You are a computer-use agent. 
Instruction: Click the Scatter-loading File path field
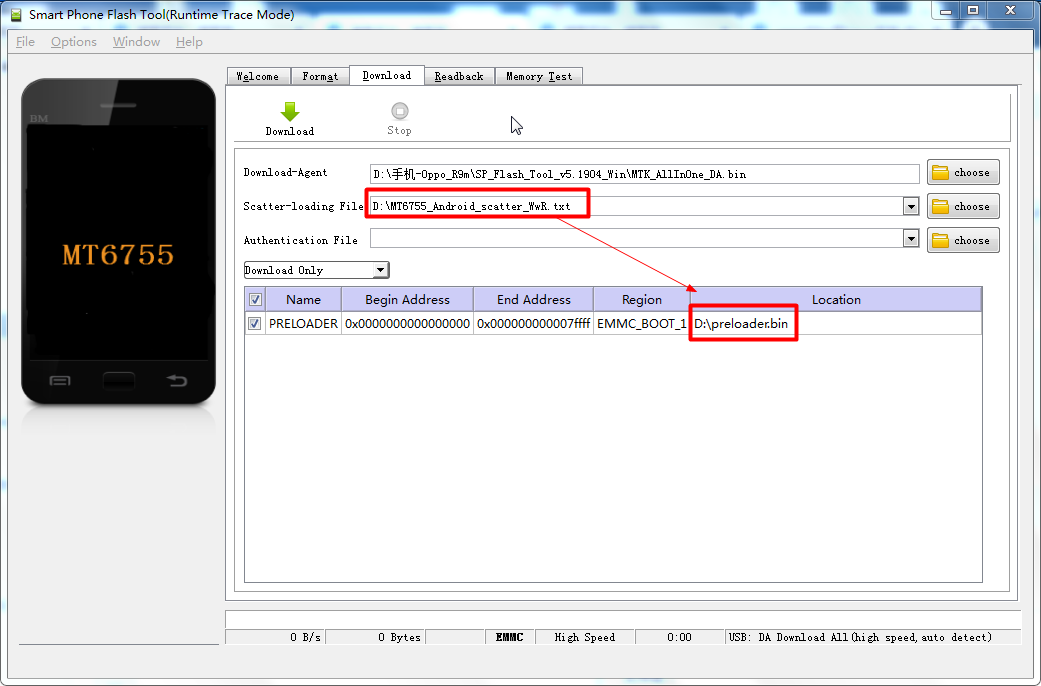[x=636, y=207]
